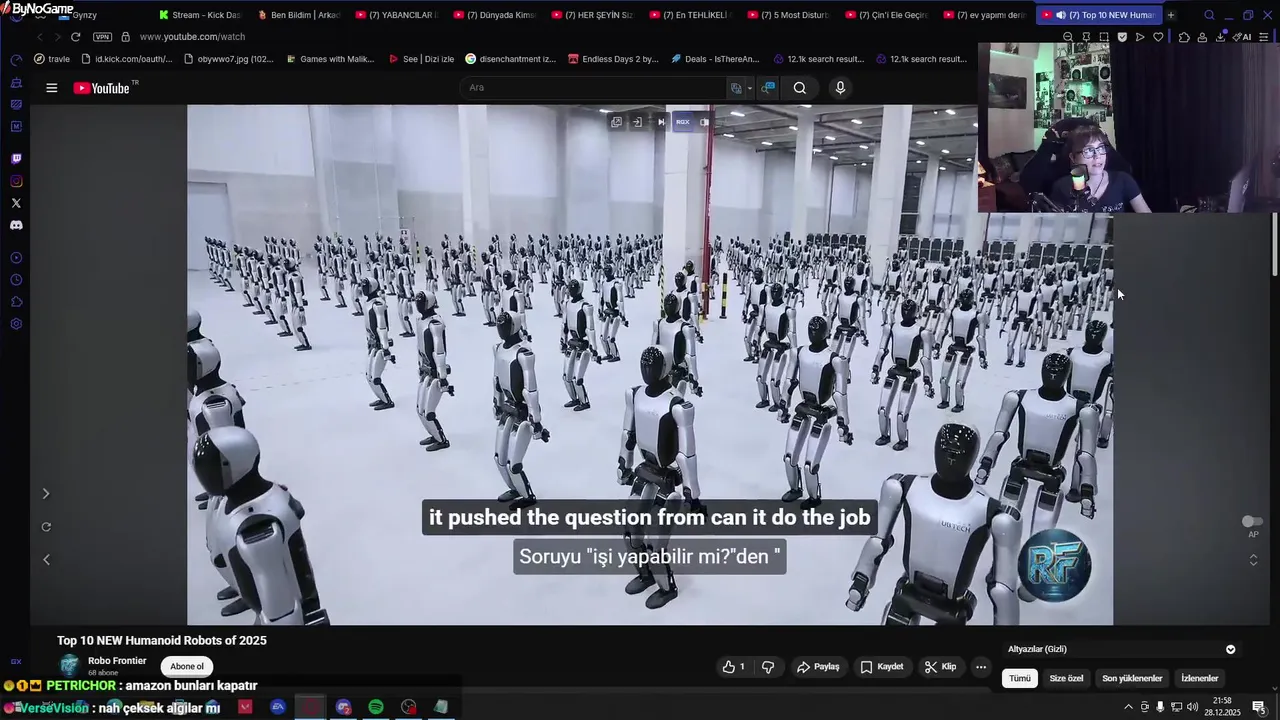Click the pinboard icon next to search box

[x=768, y=88]
